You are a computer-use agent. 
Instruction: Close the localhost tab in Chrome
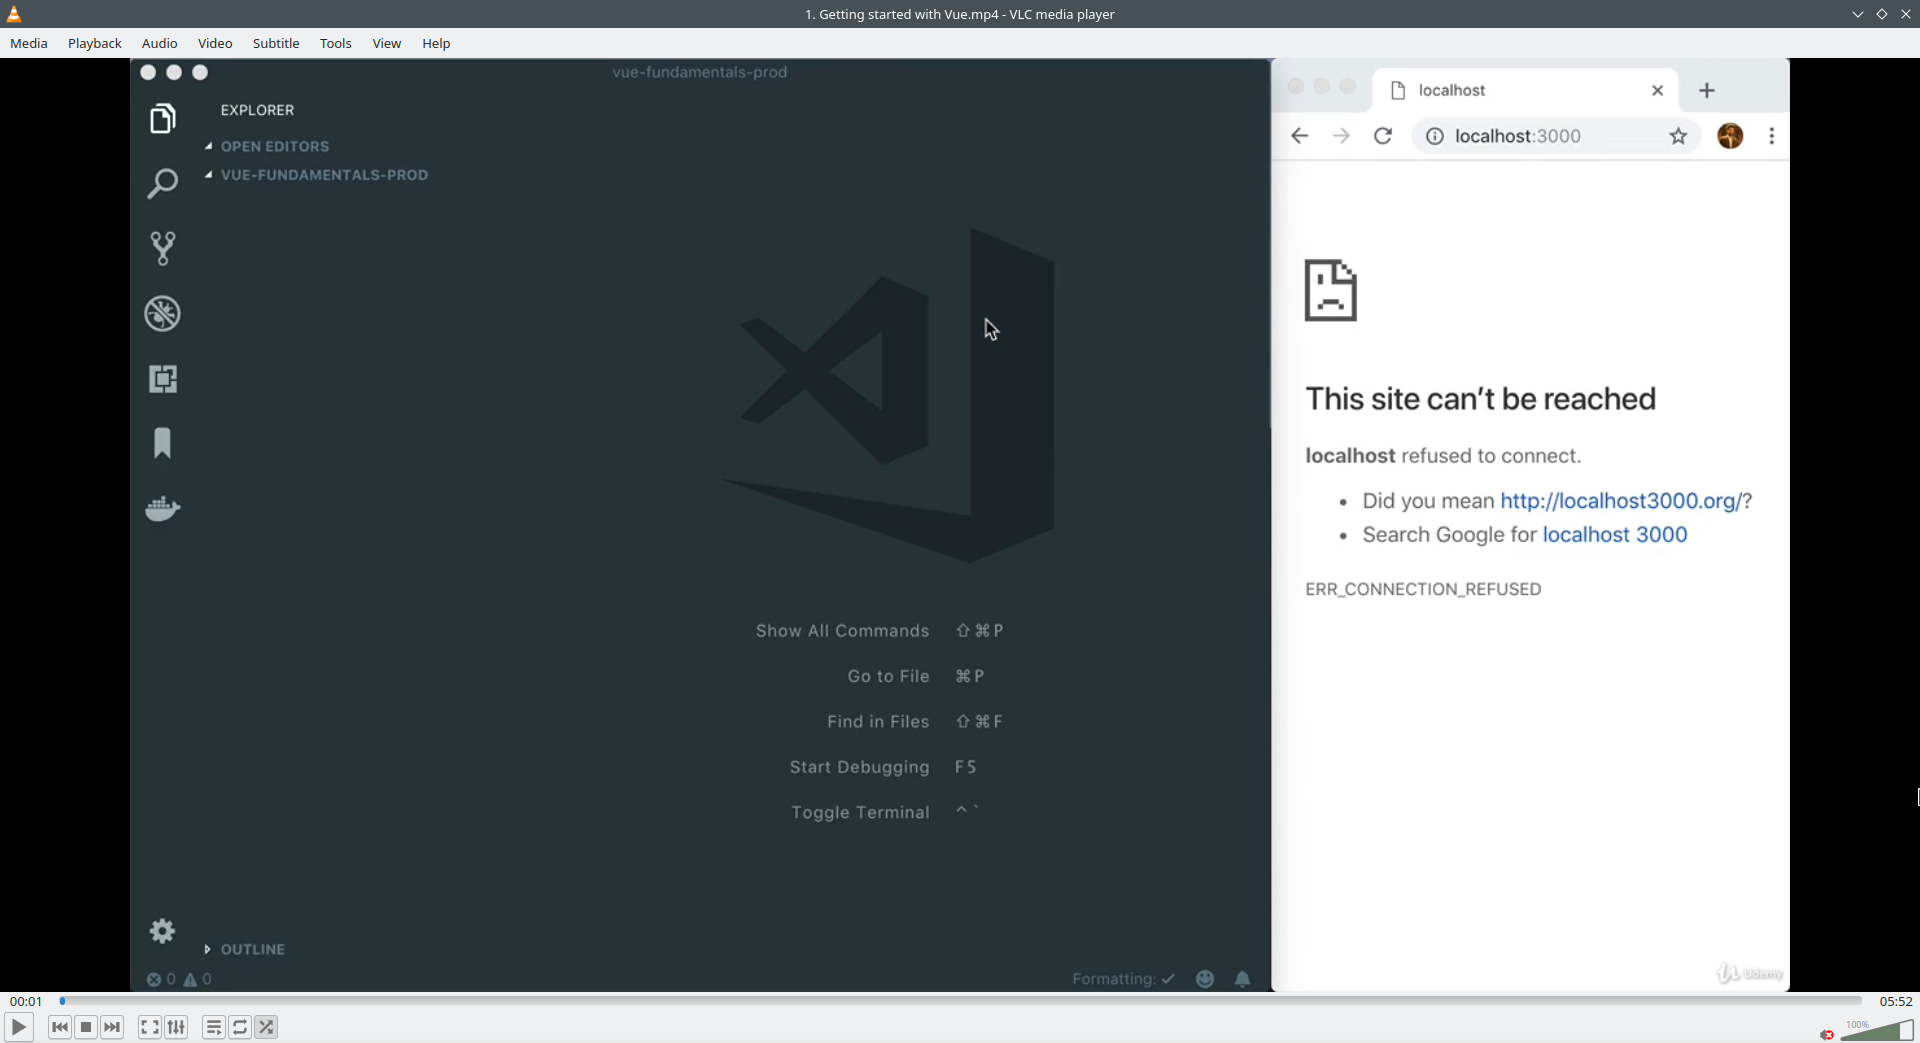pyautogui.click(x=1657, y=90)
